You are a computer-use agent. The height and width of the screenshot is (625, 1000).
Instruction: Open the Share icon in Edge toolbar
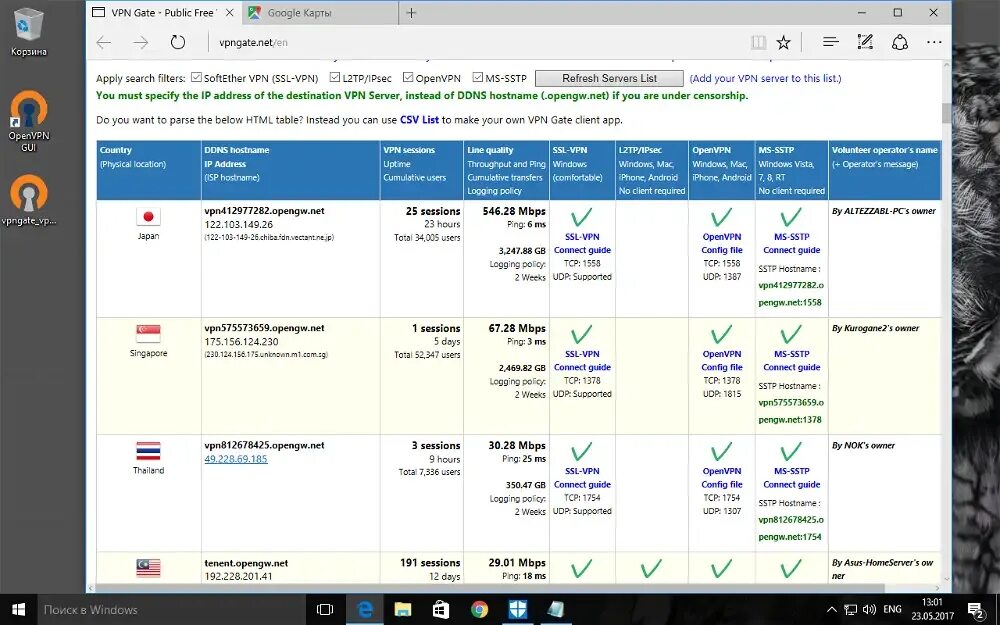900,42
